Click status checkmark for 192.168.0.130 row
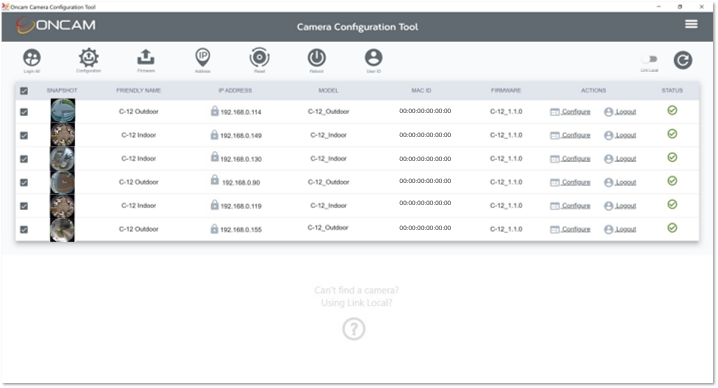This screenshot has width=718, height=388. [x=672, y=157]
